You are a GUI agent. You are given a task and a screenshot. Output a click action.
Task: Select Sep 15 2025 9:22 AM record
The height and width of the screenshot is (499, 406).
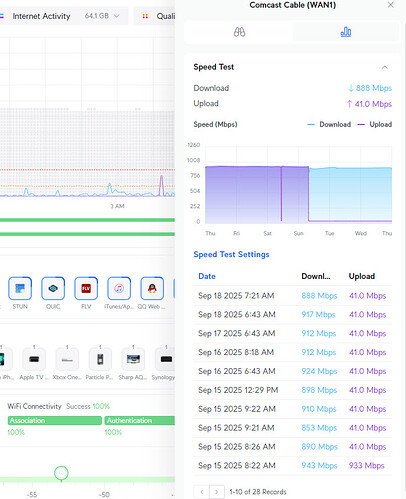tap(292, 409)
